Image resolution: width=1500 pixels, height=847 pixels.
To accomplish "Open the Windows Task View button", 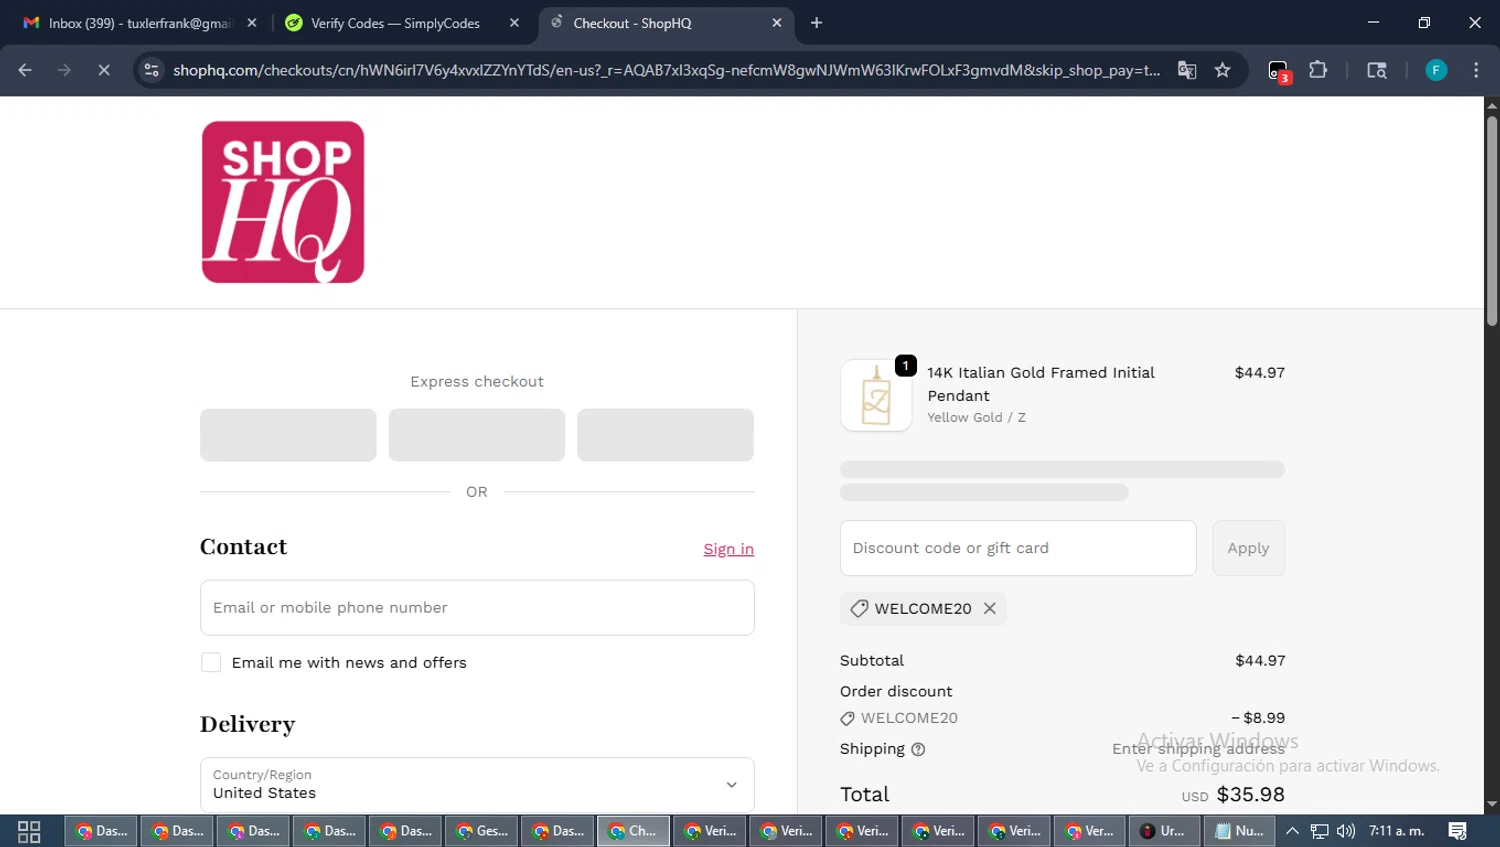I will coord(29,831).
